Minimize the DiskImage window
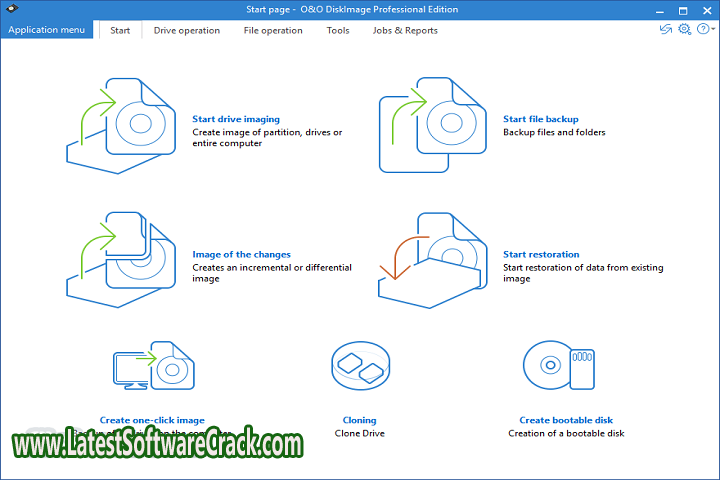The image size is (720, 480). 659,10
